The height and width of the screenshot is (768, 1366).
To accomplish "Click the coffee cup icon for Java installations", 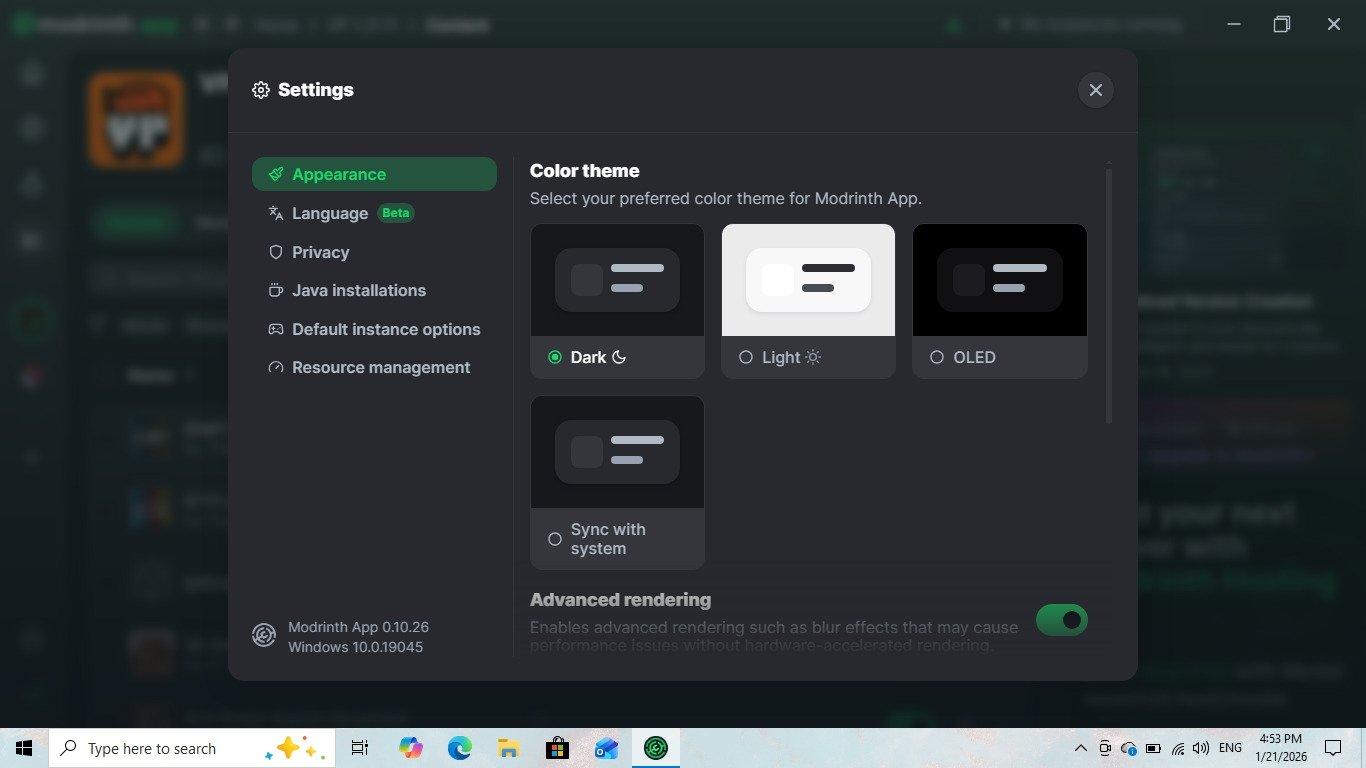I will coord(276,291).
